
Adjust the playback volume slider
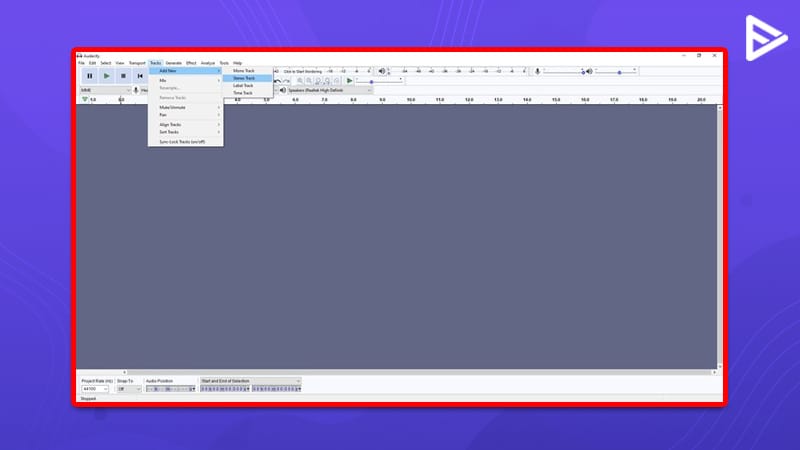click(x=616, y=71)
